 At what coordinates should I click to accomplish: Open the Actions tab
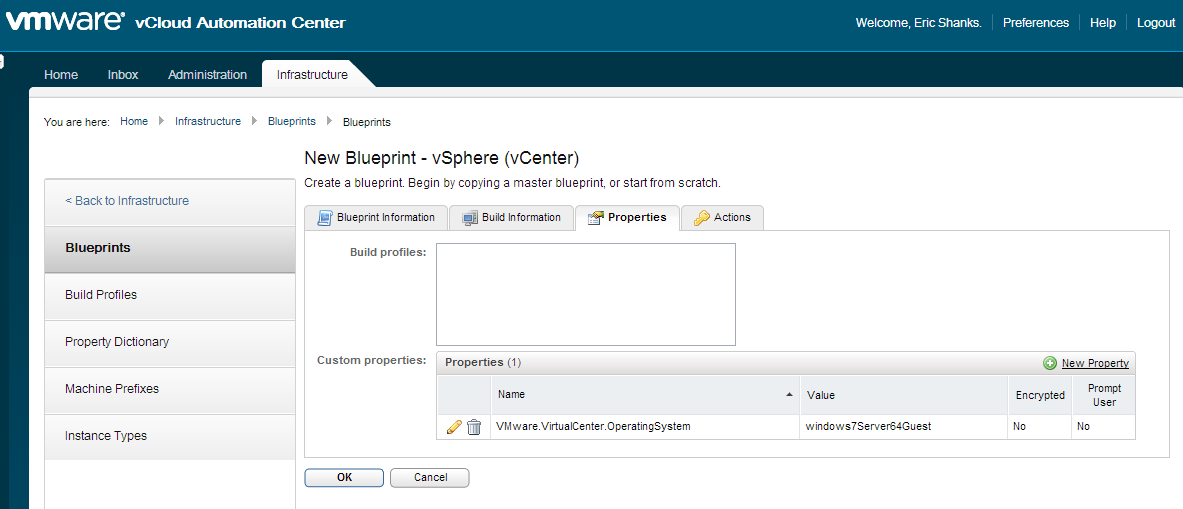(x=722, y=217)
